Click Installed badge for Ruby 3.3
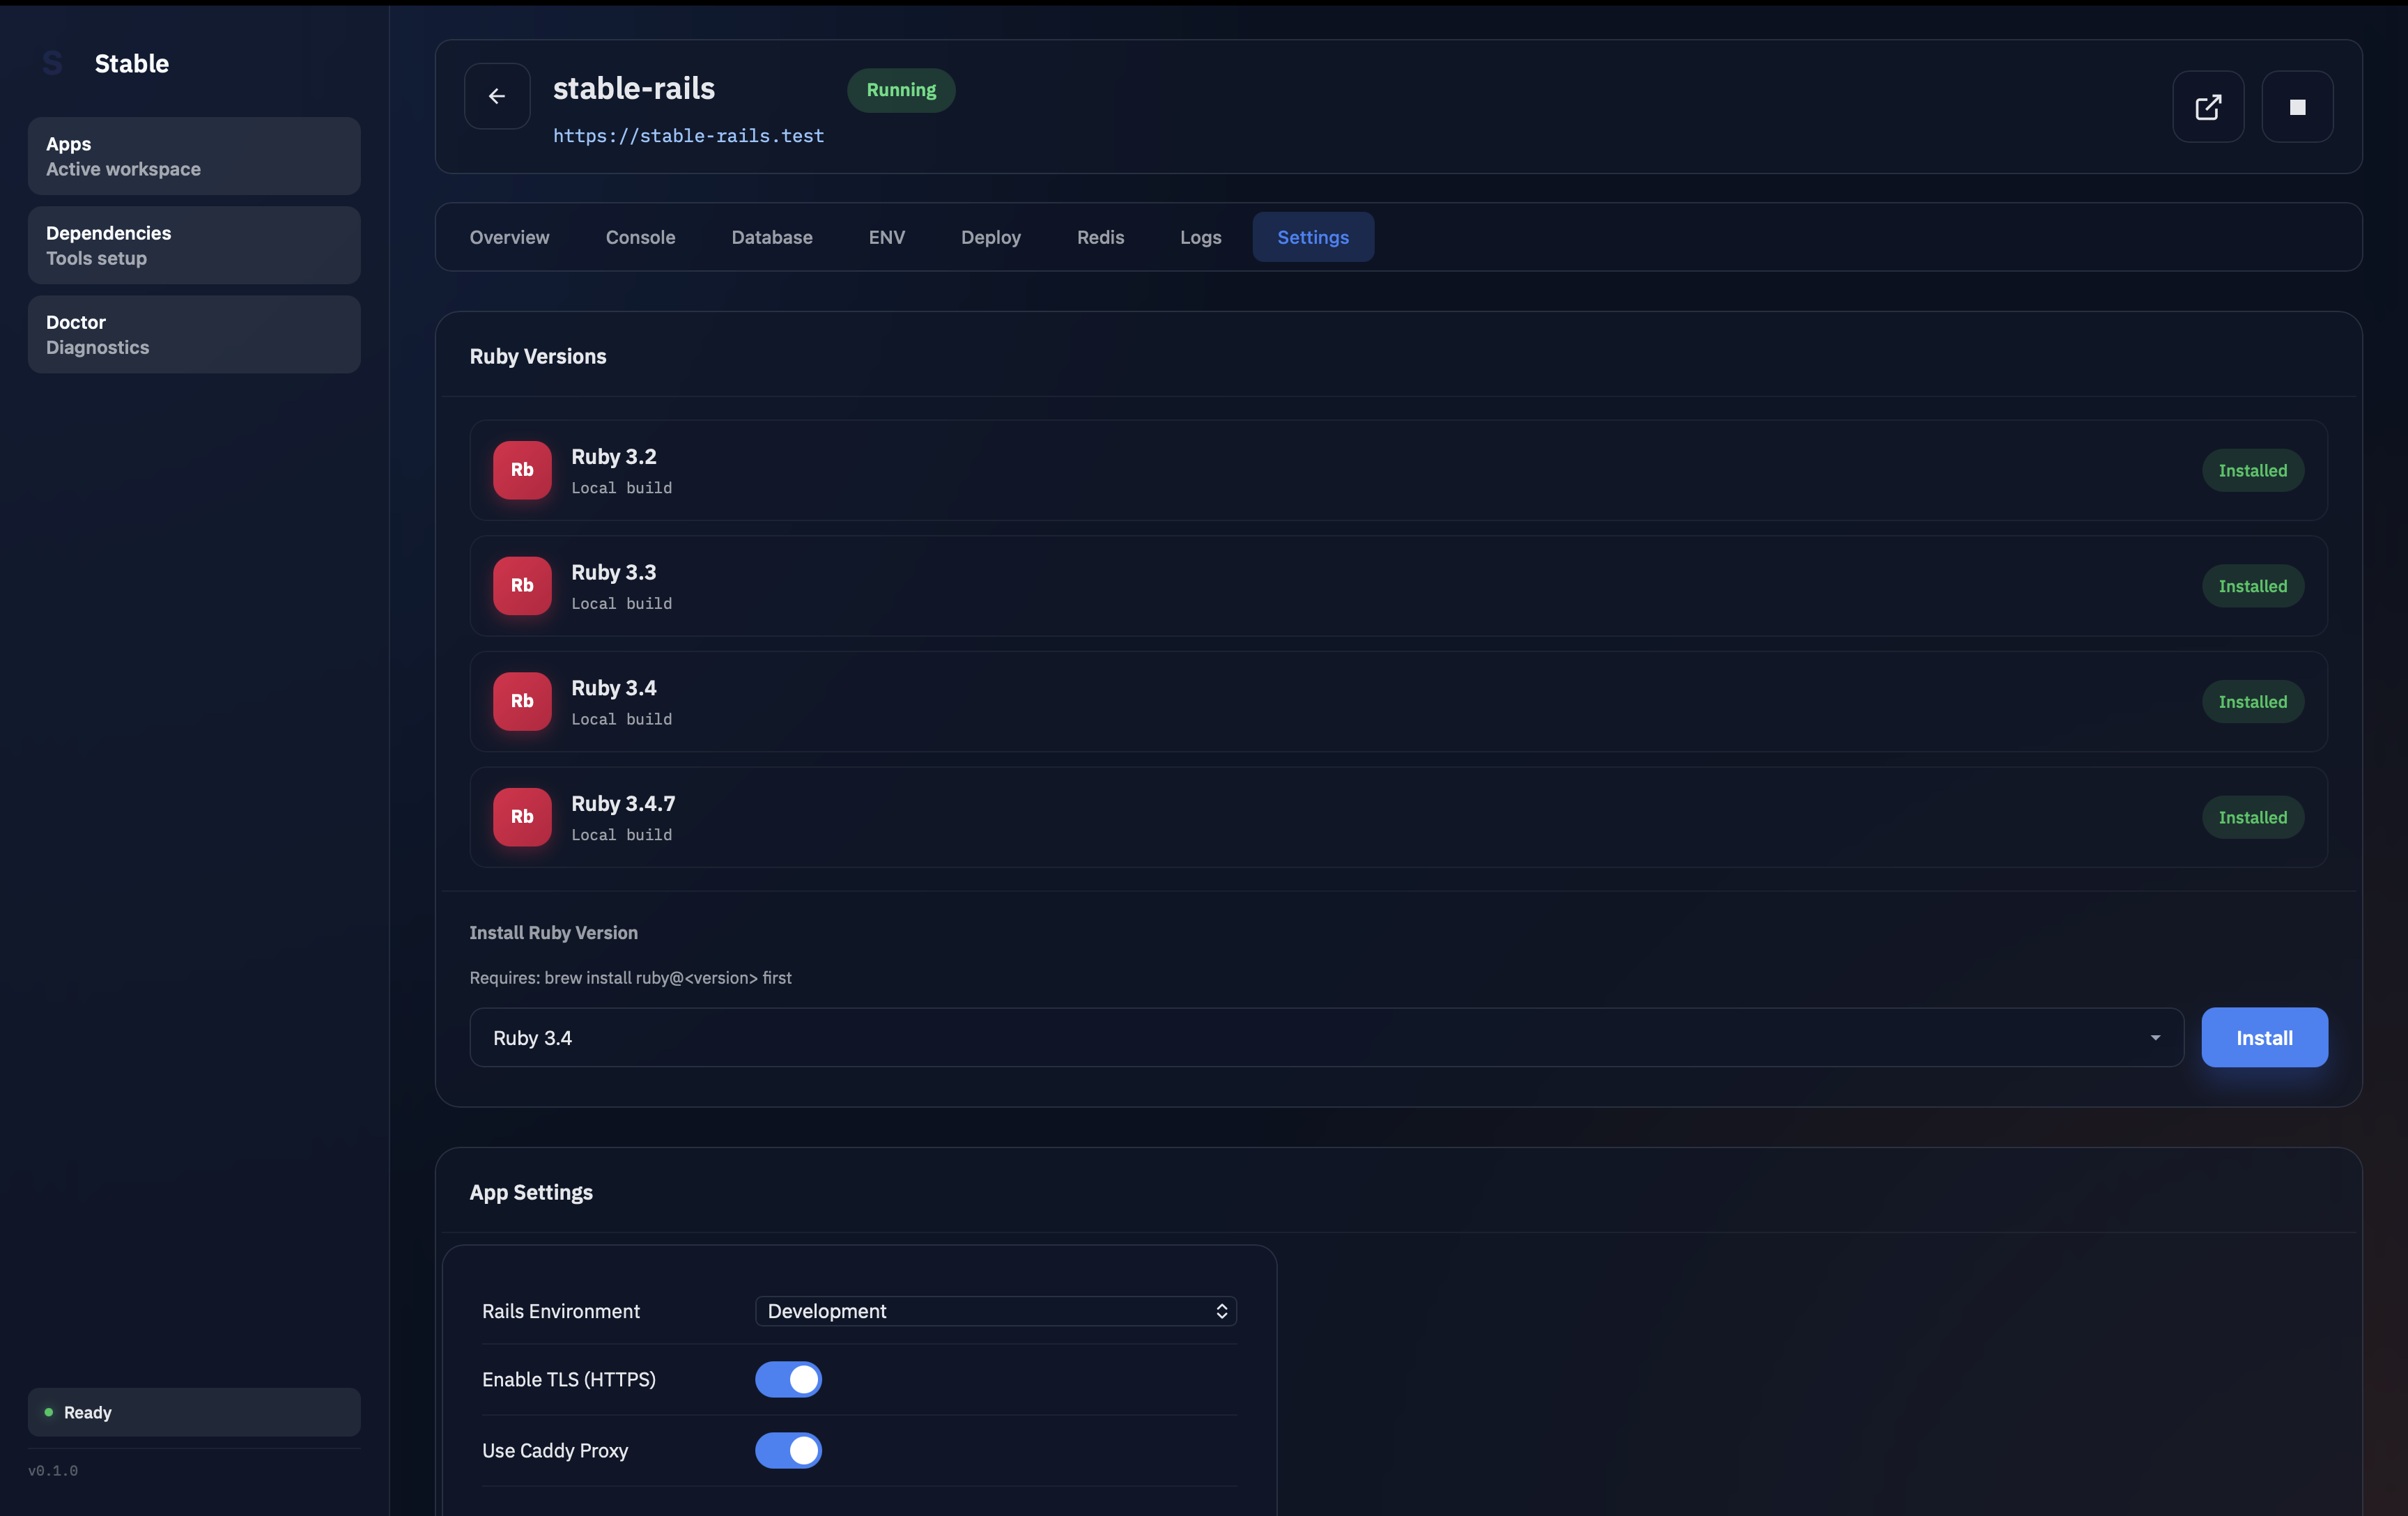 point(2253,586)
